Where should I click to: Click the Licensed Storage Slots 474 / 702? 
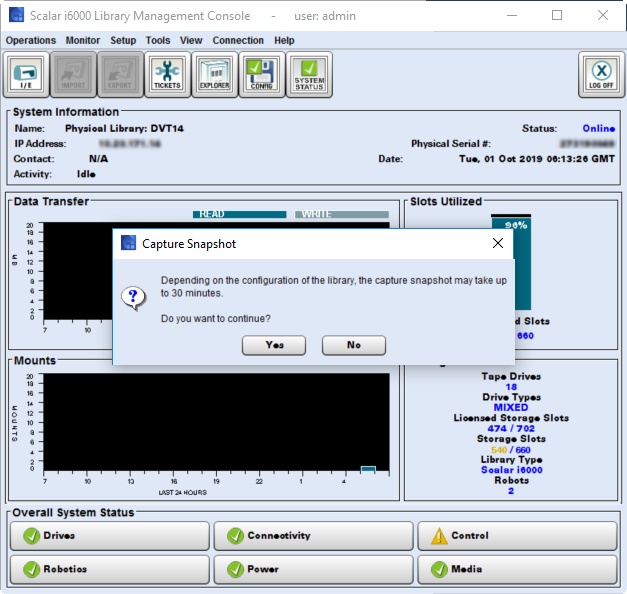[511, 428]
